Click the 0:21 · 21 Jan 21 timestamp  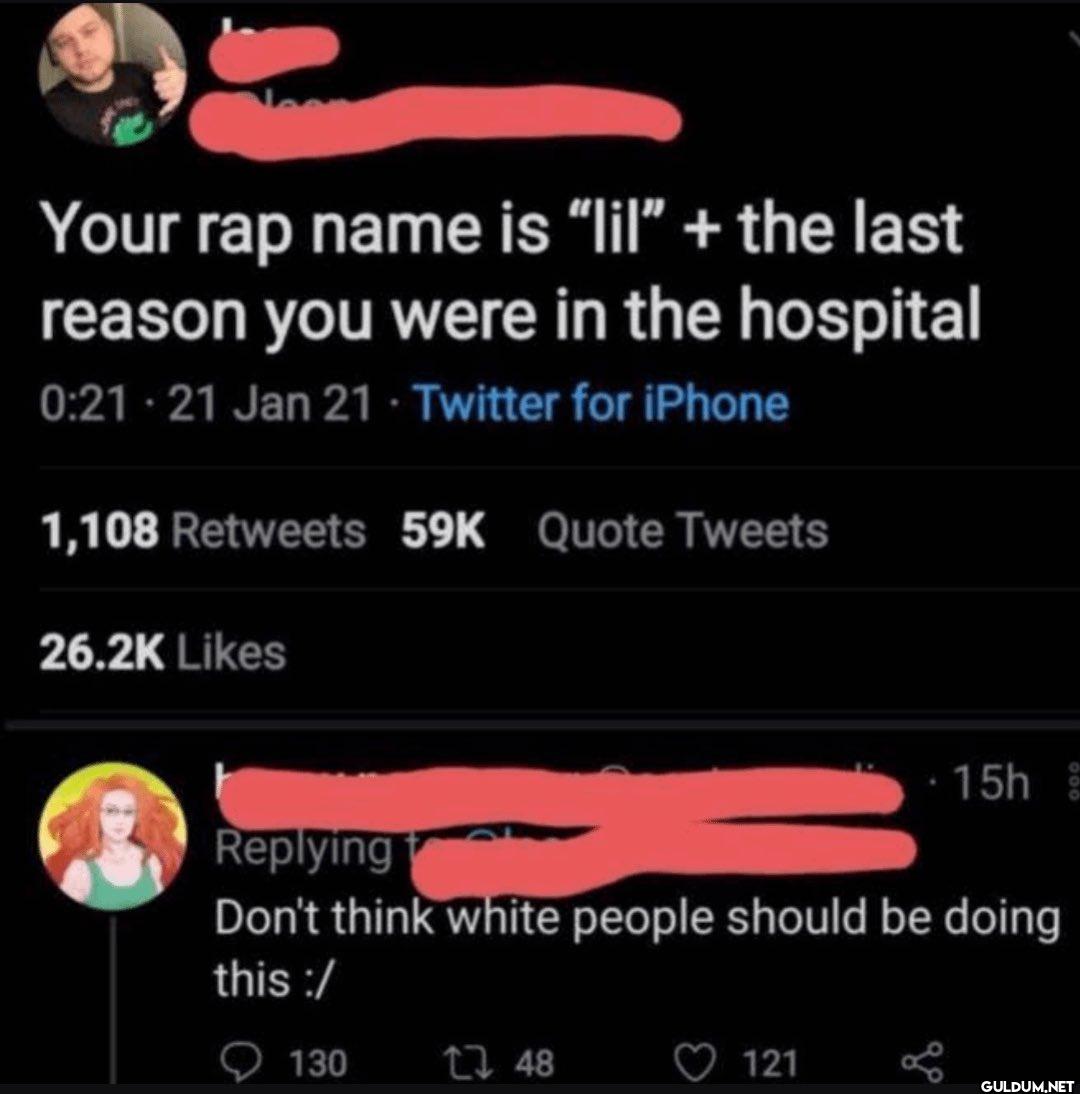point(204,405)
